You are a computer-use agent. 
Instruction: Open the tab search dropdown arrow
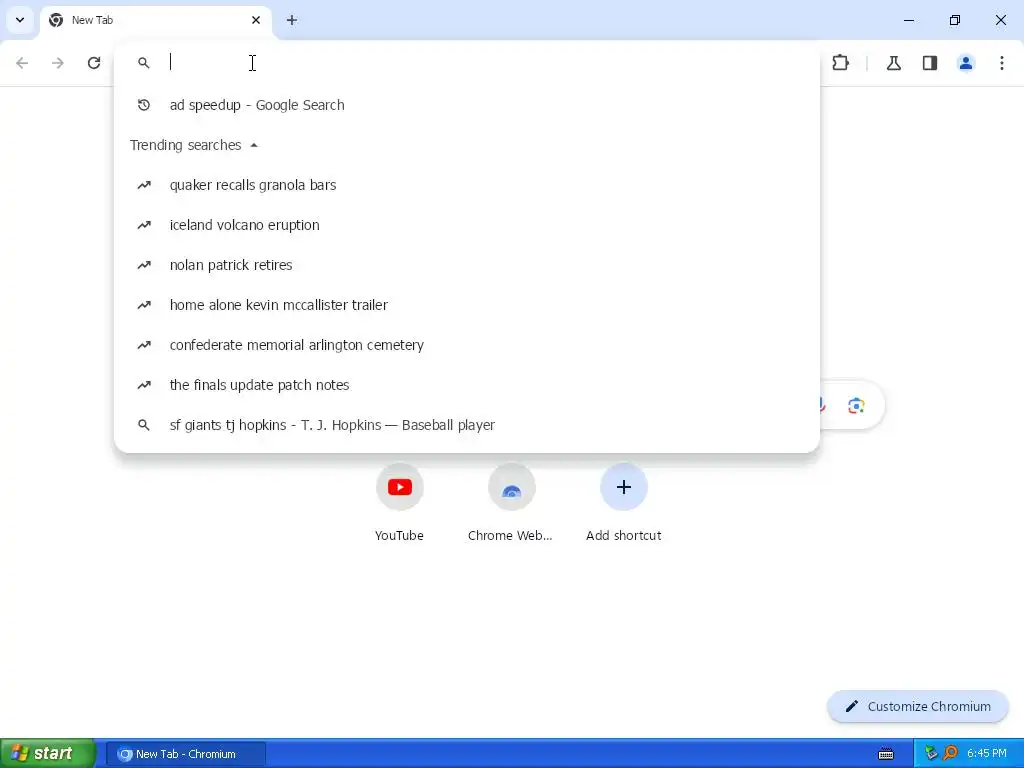(20, 20)
